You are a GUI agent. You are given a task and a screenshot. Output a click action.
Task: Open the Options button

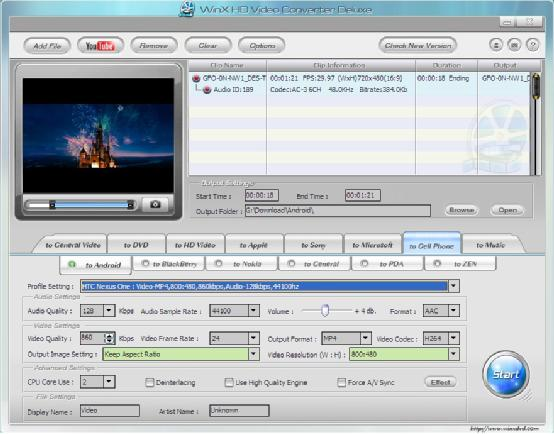tap(262, 46)
